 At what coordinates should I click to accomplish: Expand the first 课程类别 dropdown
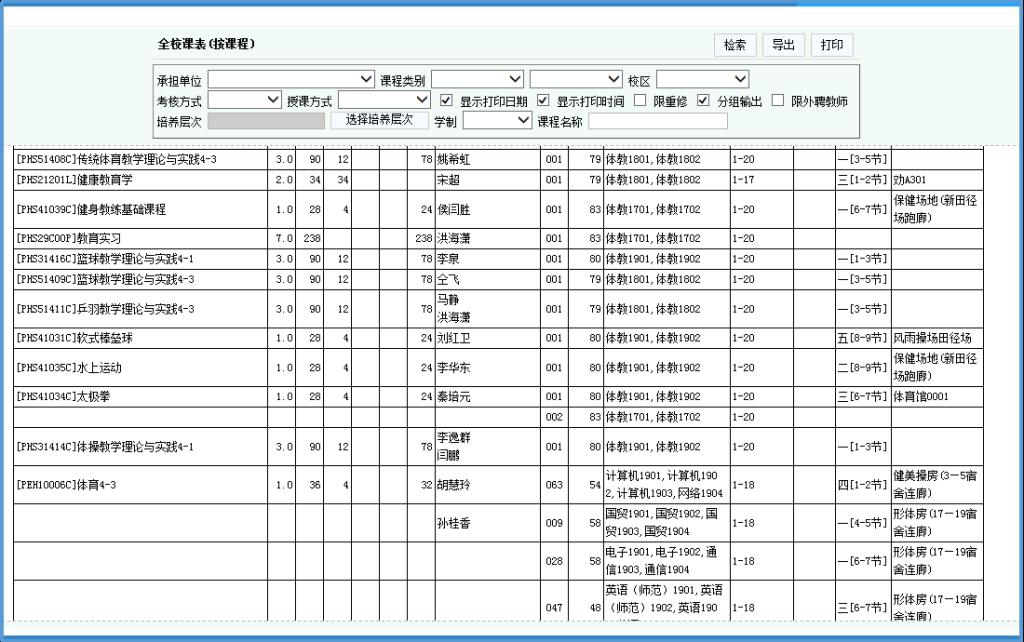coord(477,79)
